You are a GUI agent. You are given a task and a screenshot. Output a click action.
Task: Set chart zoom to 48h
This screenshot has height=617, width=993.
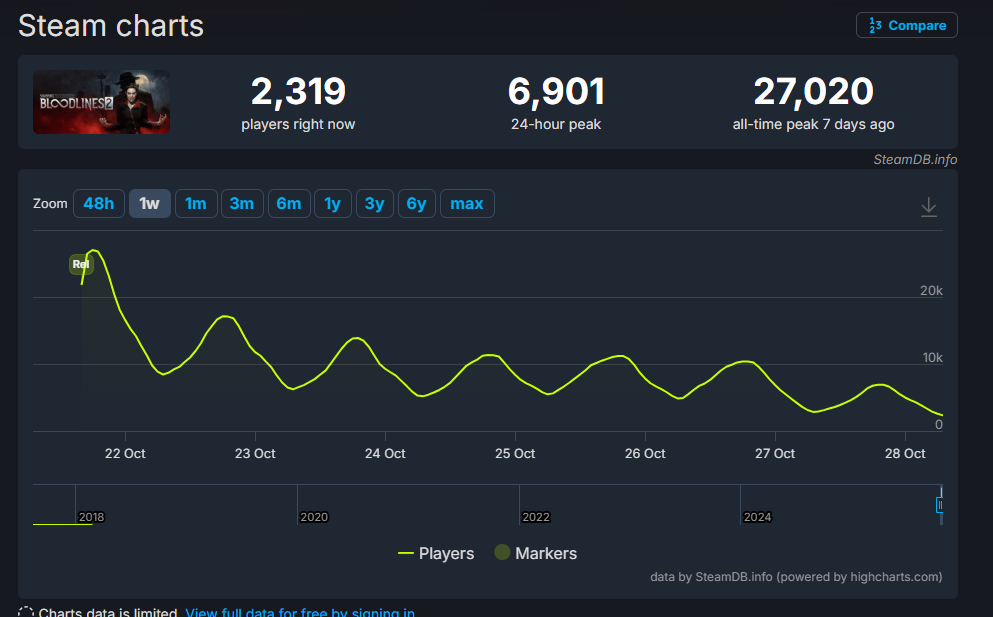99,203
